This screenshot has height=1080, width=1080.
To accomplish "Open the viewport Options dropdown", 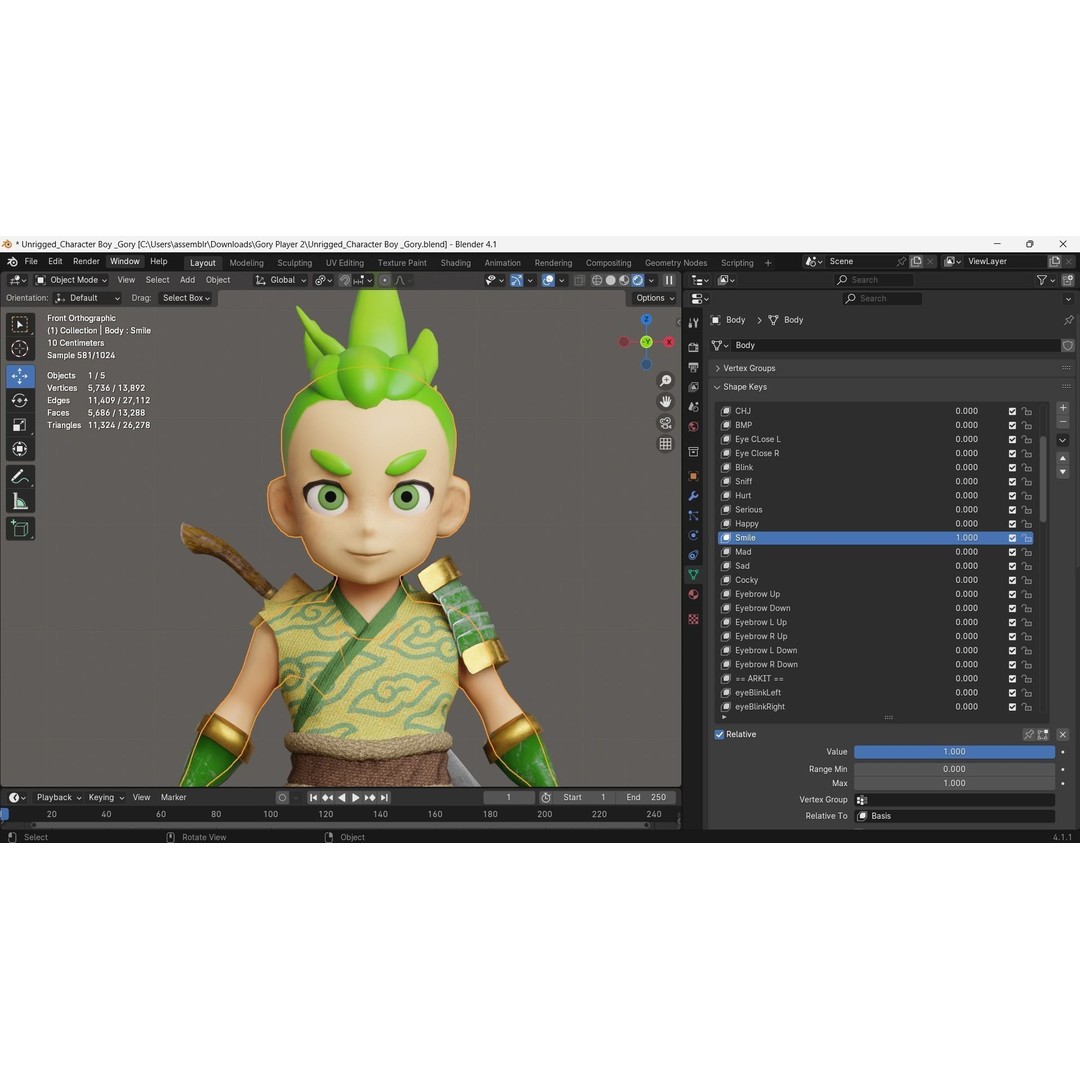I will click(654, 298).
